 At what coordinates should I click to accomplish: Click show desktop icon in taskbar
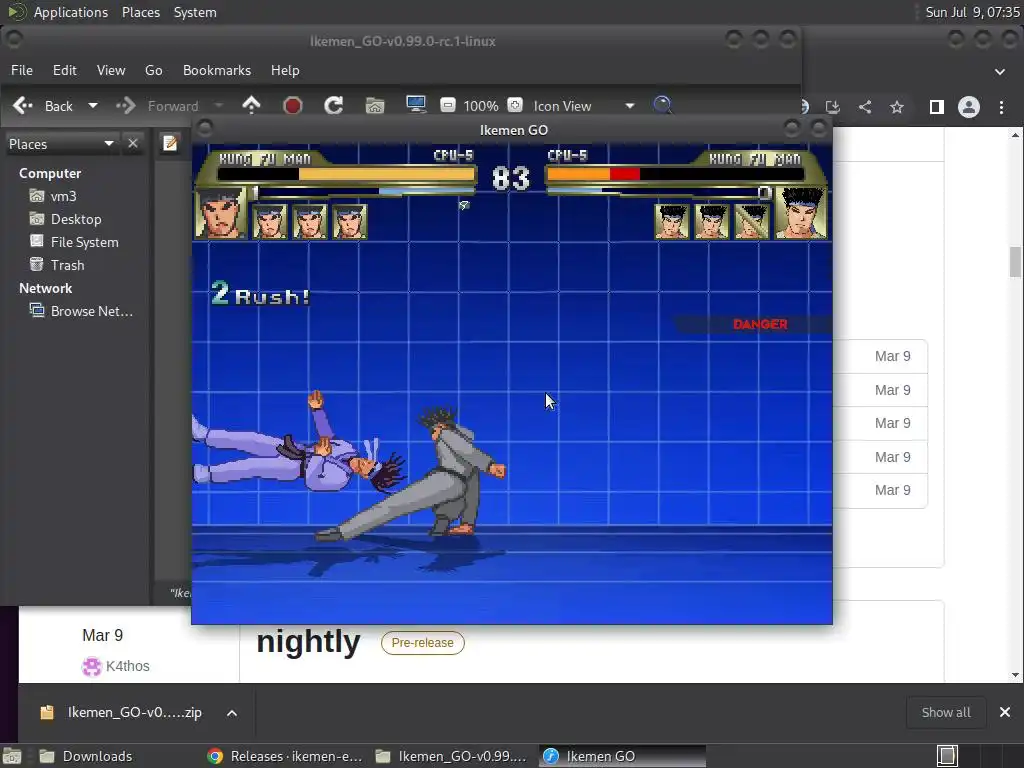[x=12, y=756]
